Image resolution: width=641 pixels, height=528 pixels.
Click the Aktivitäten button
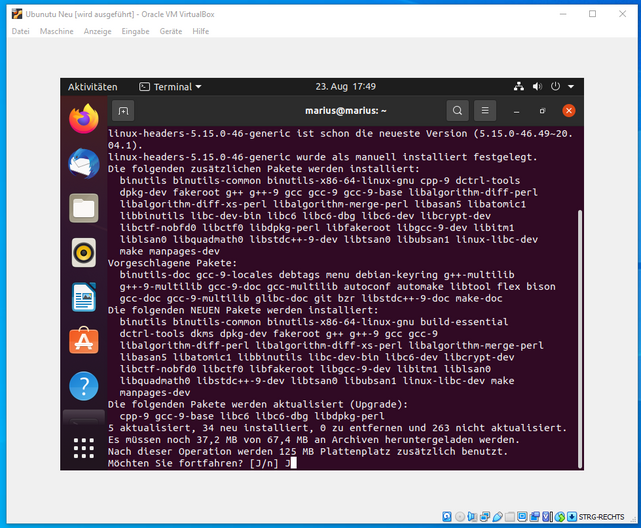pos(92,87)
